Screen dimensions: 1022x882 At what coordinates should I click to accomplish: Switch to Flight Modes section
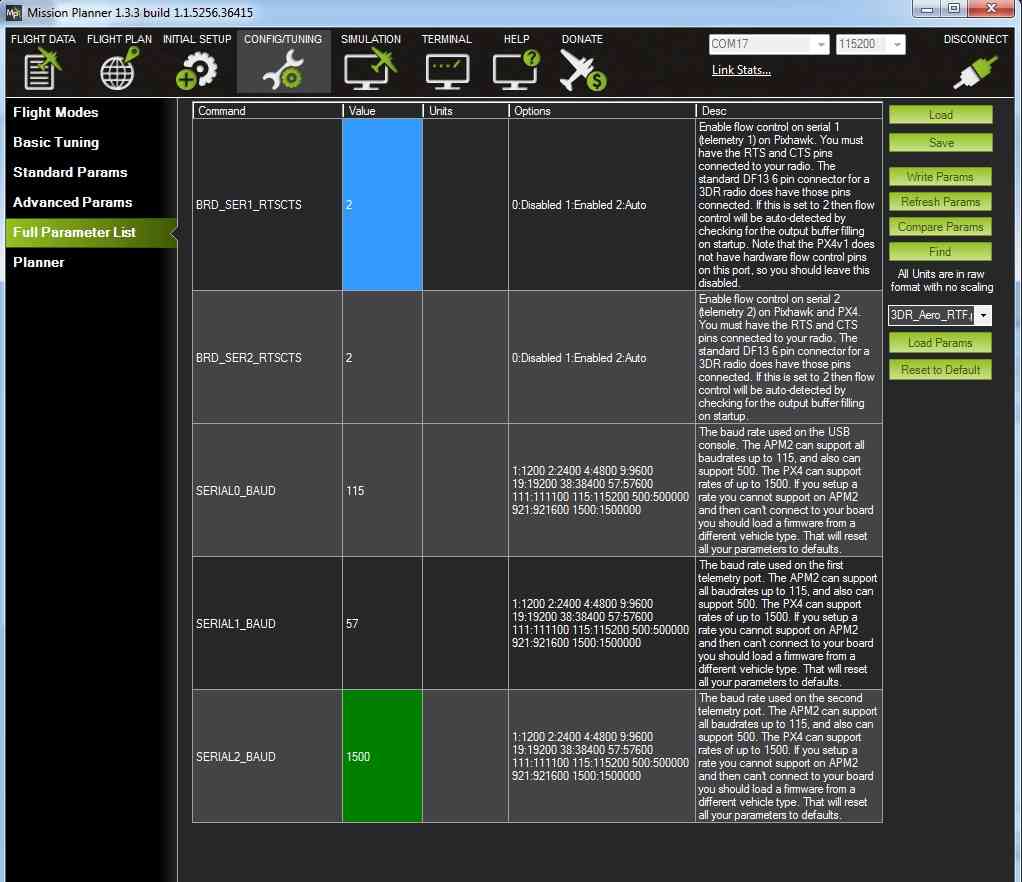[x=56, y=112]
